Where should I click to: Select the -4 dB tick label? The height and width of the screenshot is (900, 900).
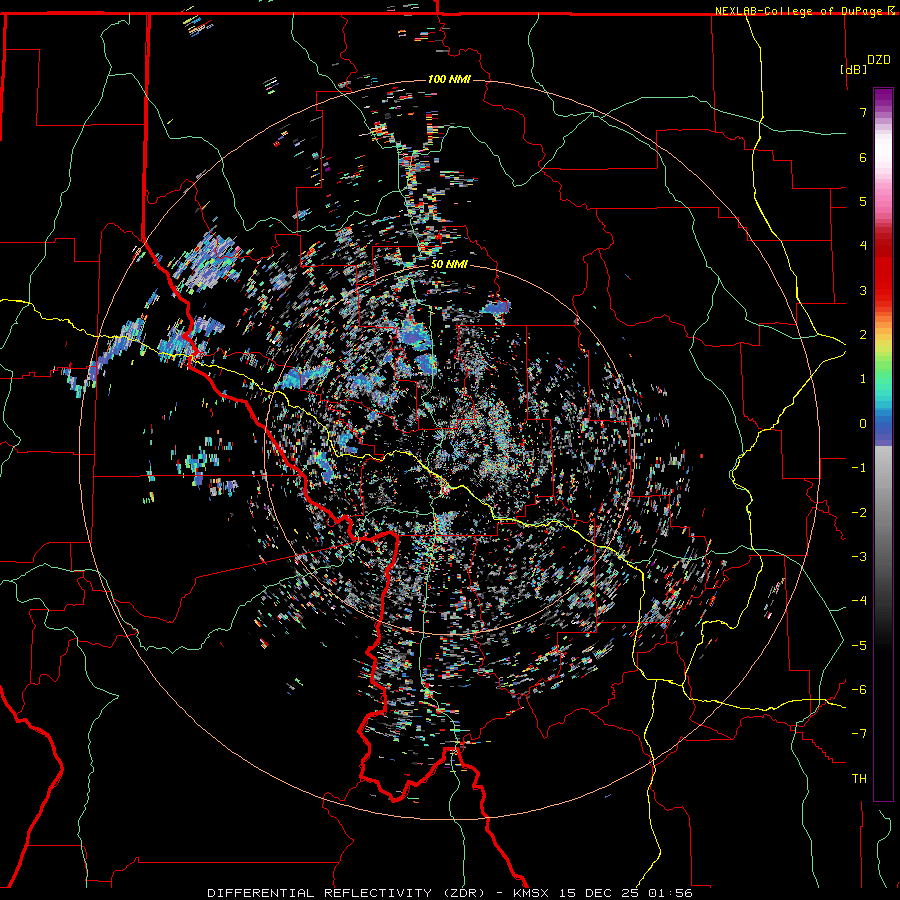859,601
